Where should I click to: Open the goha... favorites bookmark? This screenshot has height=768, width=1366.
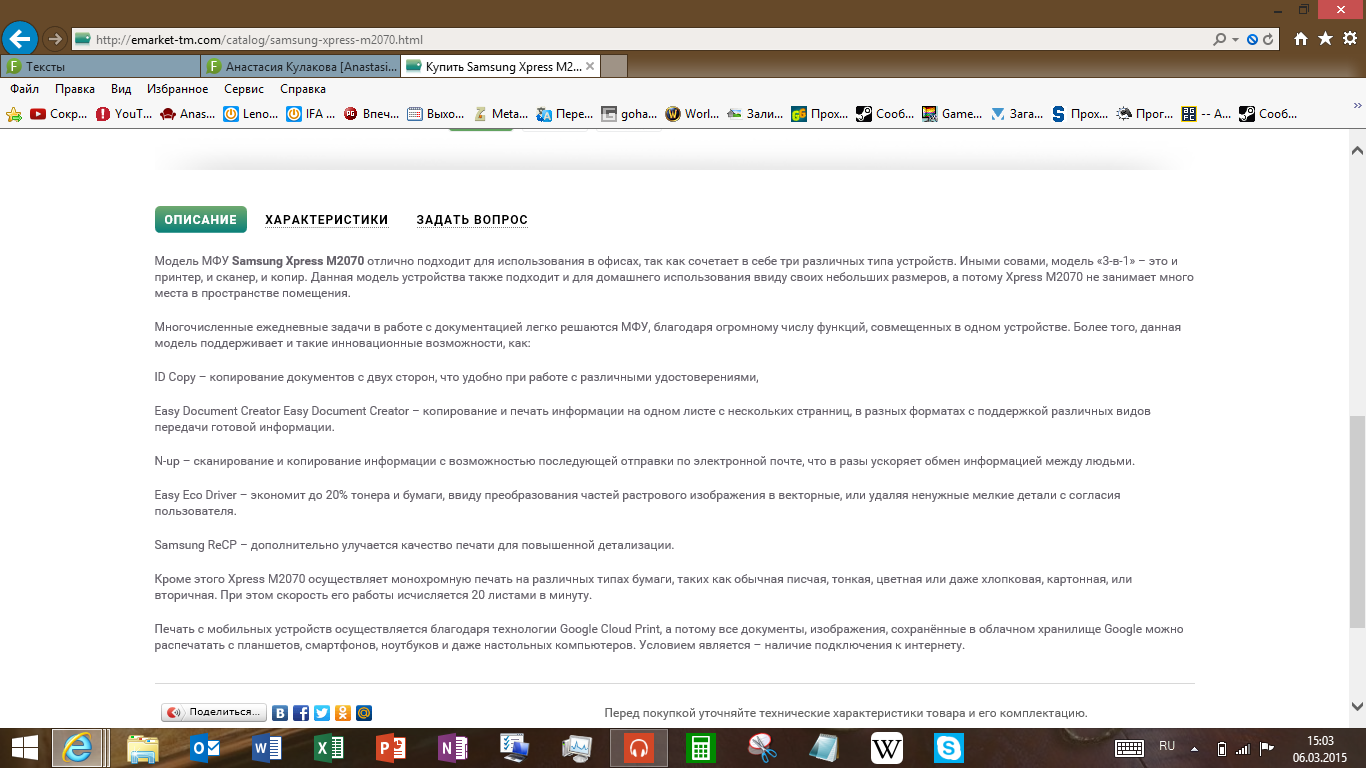pos(630,114)
